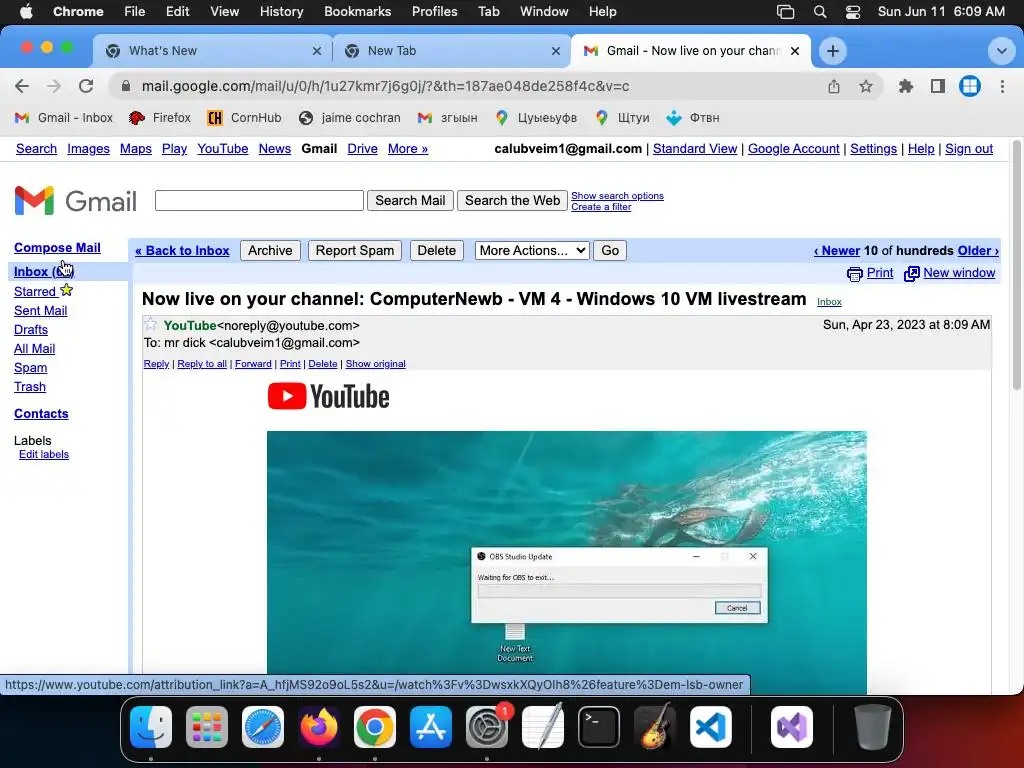Screen dimensions: 1024x768
Task: Click Show search options link
Action: pos(617,196)
